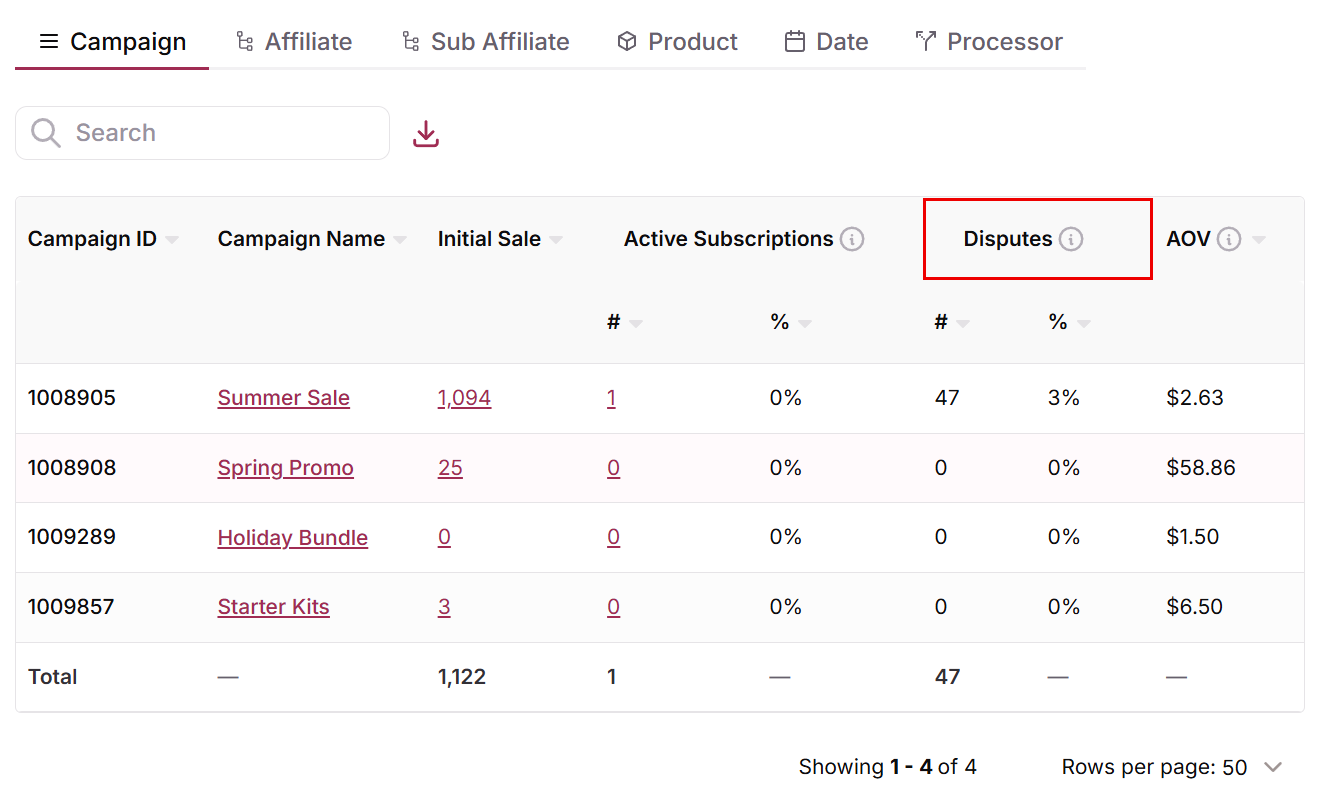The width and height of the screenshot is (1320, 812).
Task: Focus the Search input field
Action: [202, 133]
